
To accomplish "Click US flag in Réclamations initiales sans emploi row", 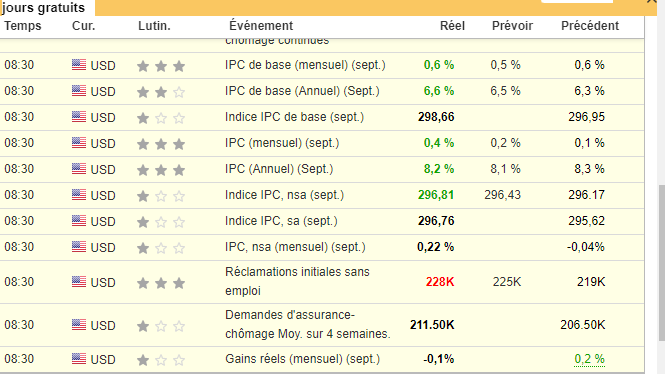I will coord(79,282).
